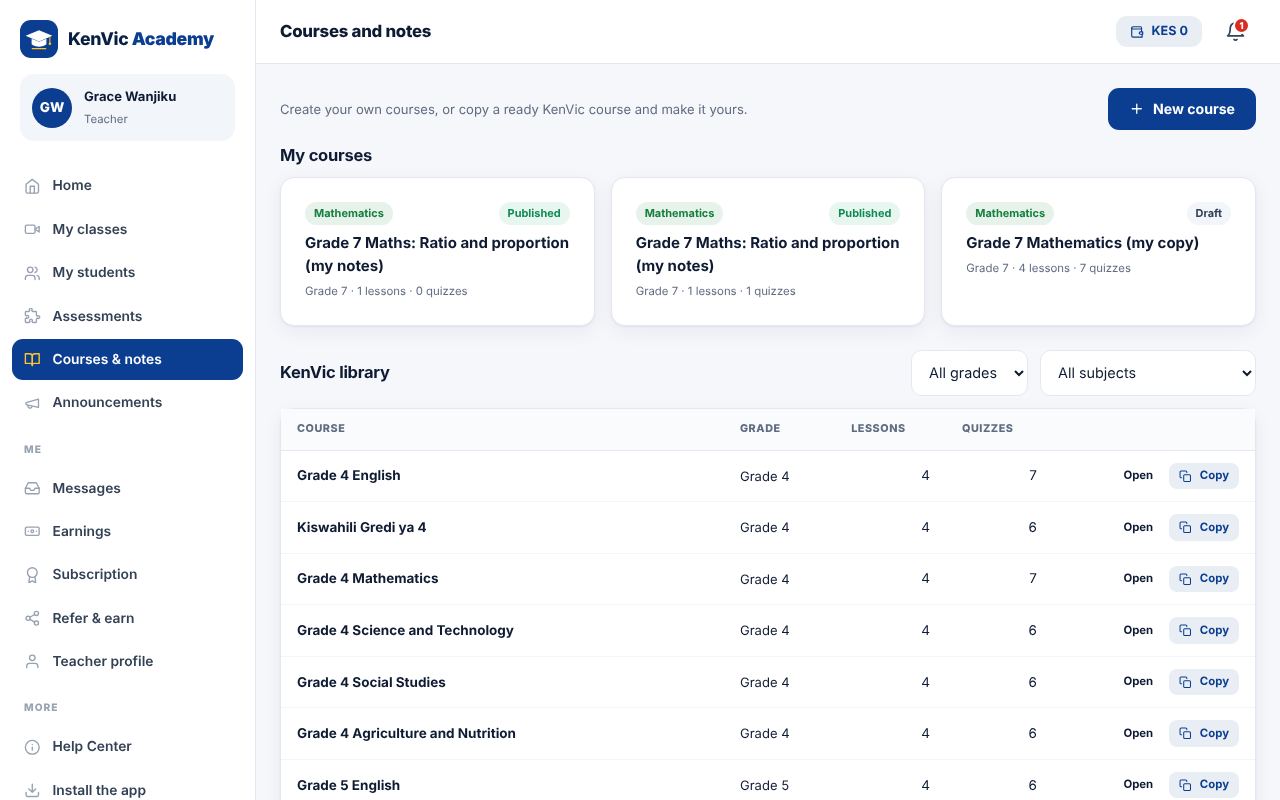Viewport: 1280px width, 800px height.
Task: Copy the Grade 4 English course
Action: coord(1204,476)
